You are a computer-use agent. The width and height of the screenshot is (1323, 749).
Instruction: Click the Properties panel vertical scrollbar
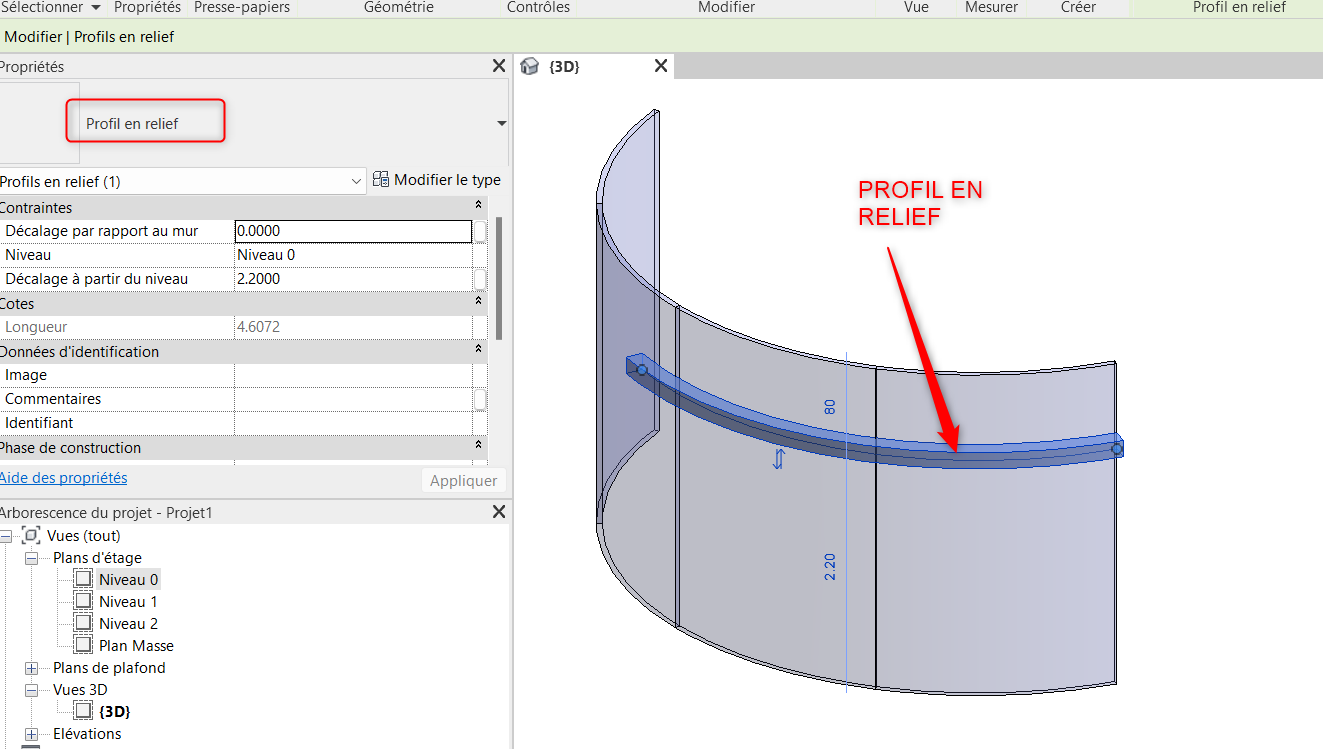pos(499,278)
